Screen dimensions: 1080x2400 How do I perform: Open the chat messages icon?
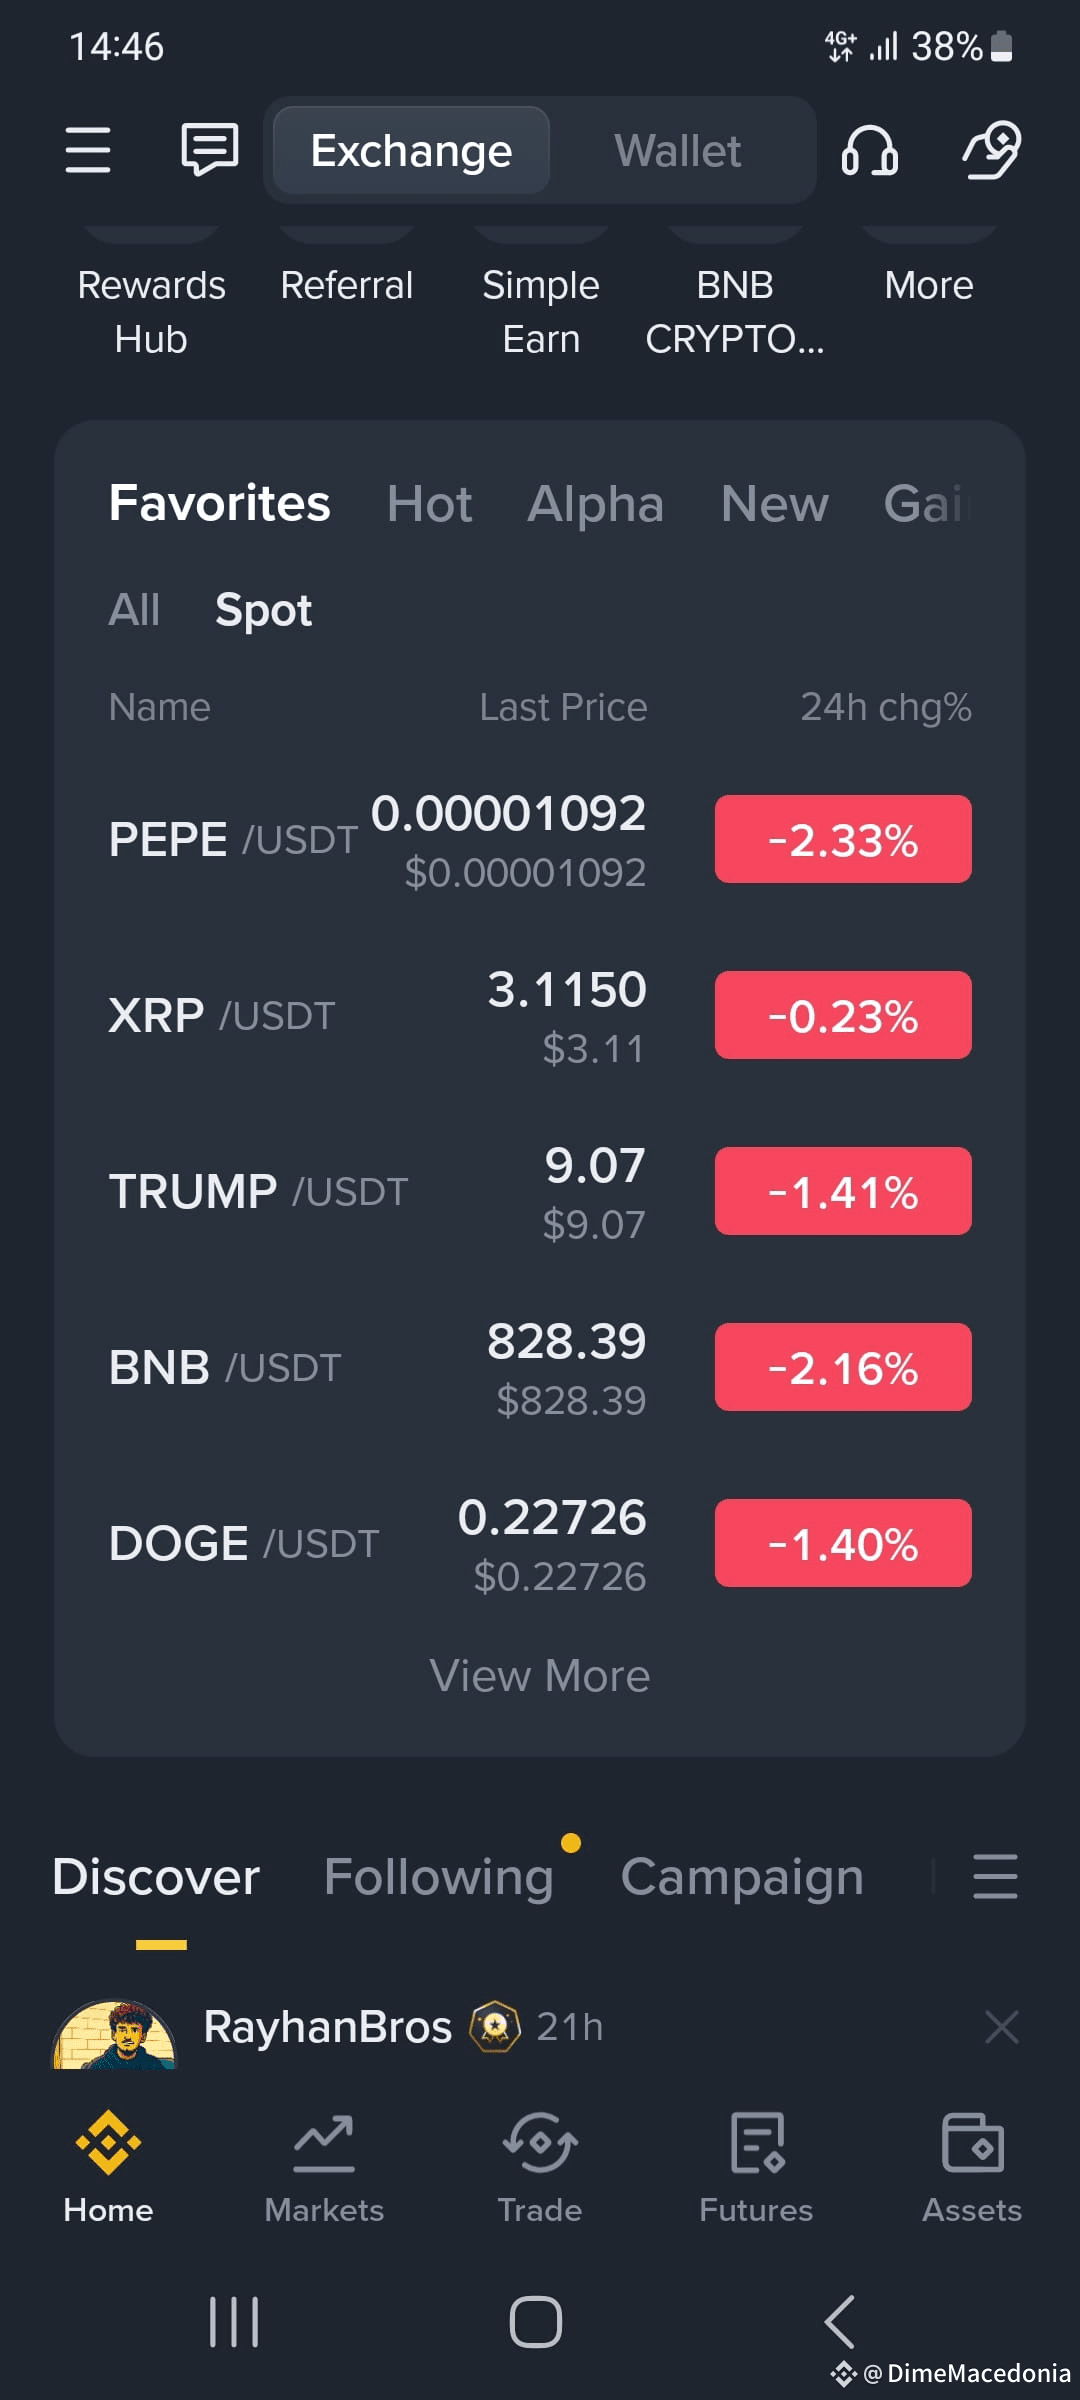click(209, 150)
